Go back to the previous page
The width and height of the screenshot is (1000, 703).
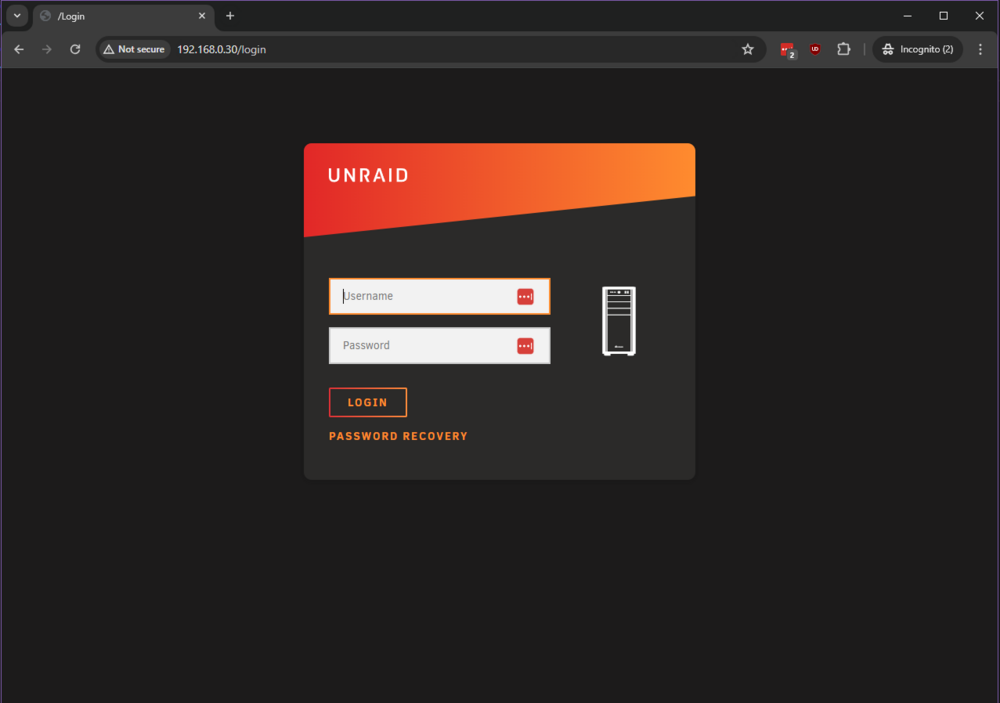pos(18,49)
